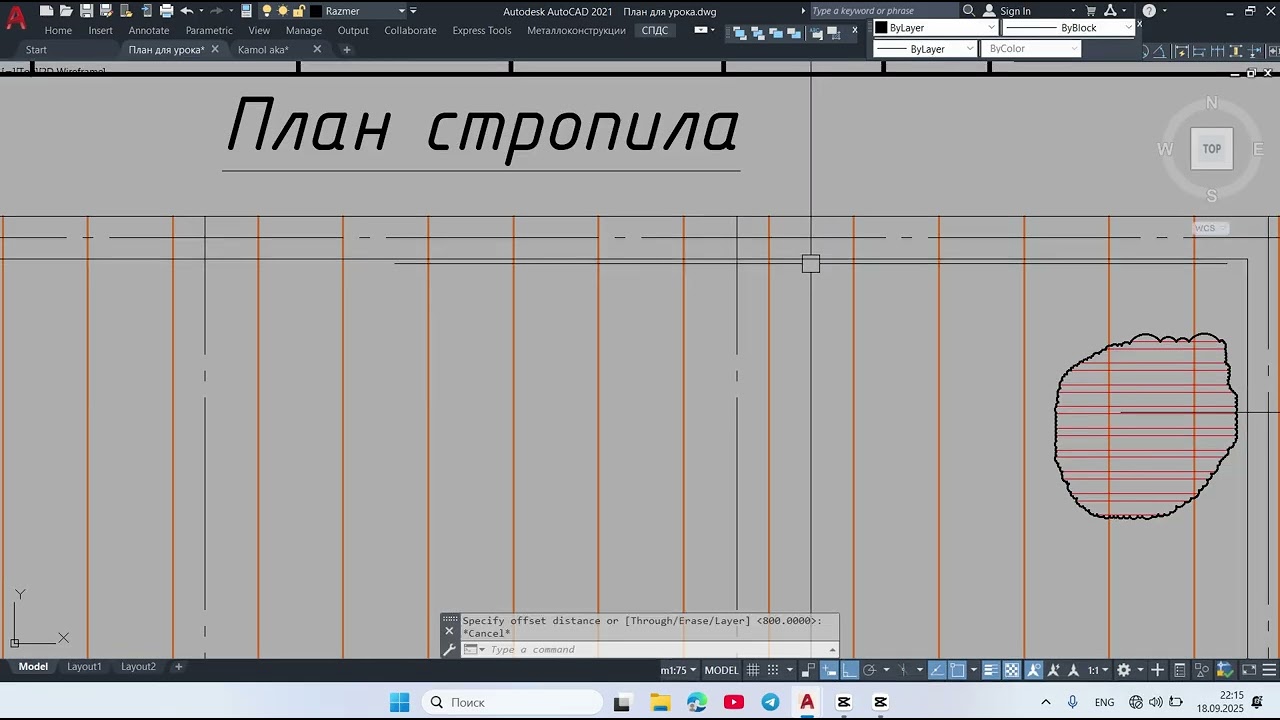Viewport: 1280px width, 720px height.
Task: Save the drawing with Save icon
Action: click(x=86, y=11)
